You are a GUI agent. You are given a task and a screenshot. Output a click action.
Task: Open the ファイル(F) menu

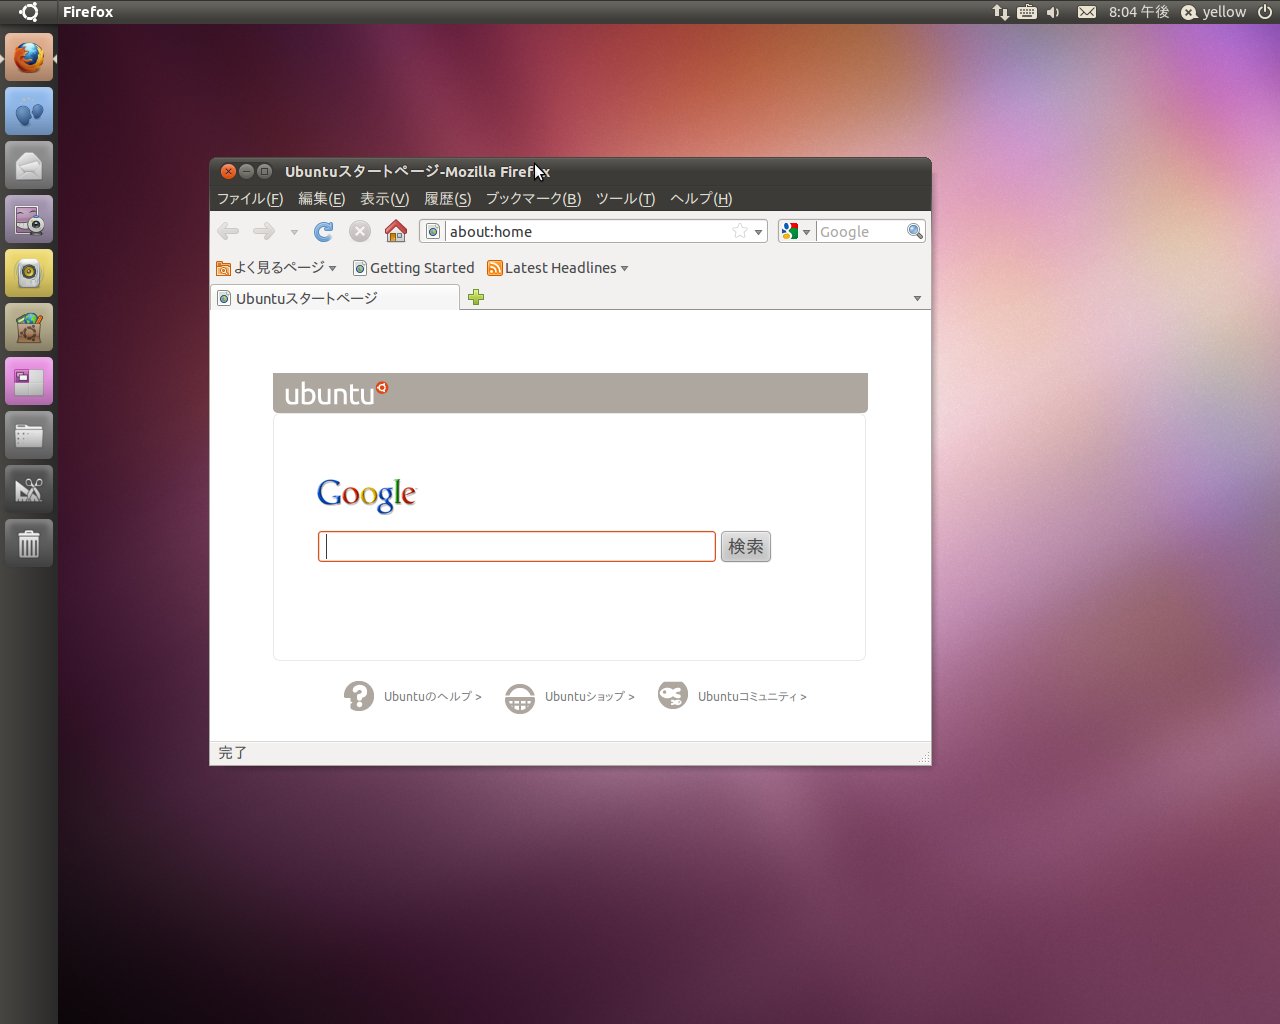pyautogui.click(x=250, y=199)
